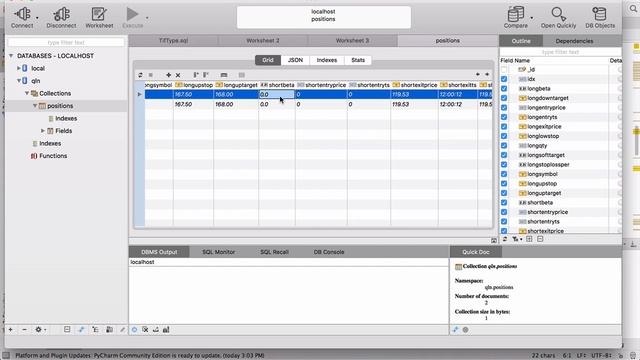Click the refresh icon under the Outline list
The image size is (640, 360).
pyautogui.click(x=505, y=239)
